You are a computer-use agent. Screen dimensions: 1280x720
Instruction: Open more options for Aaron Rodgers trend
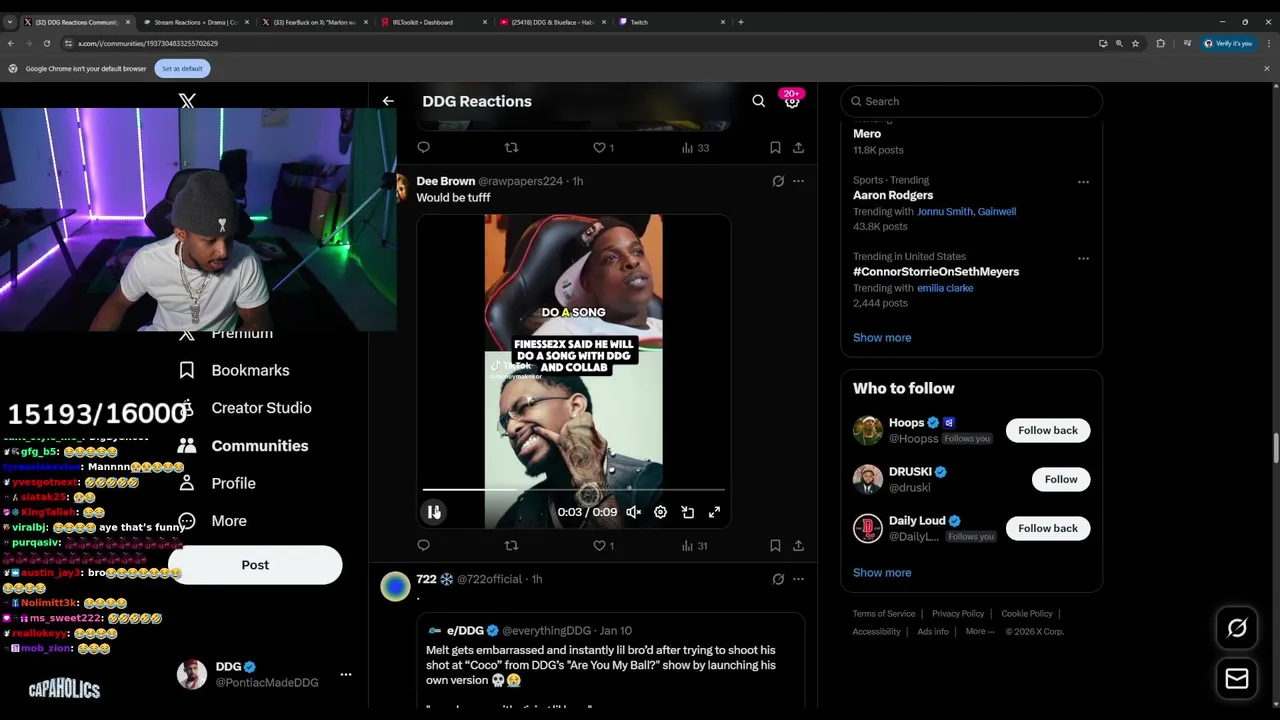tap(1083, 182)
